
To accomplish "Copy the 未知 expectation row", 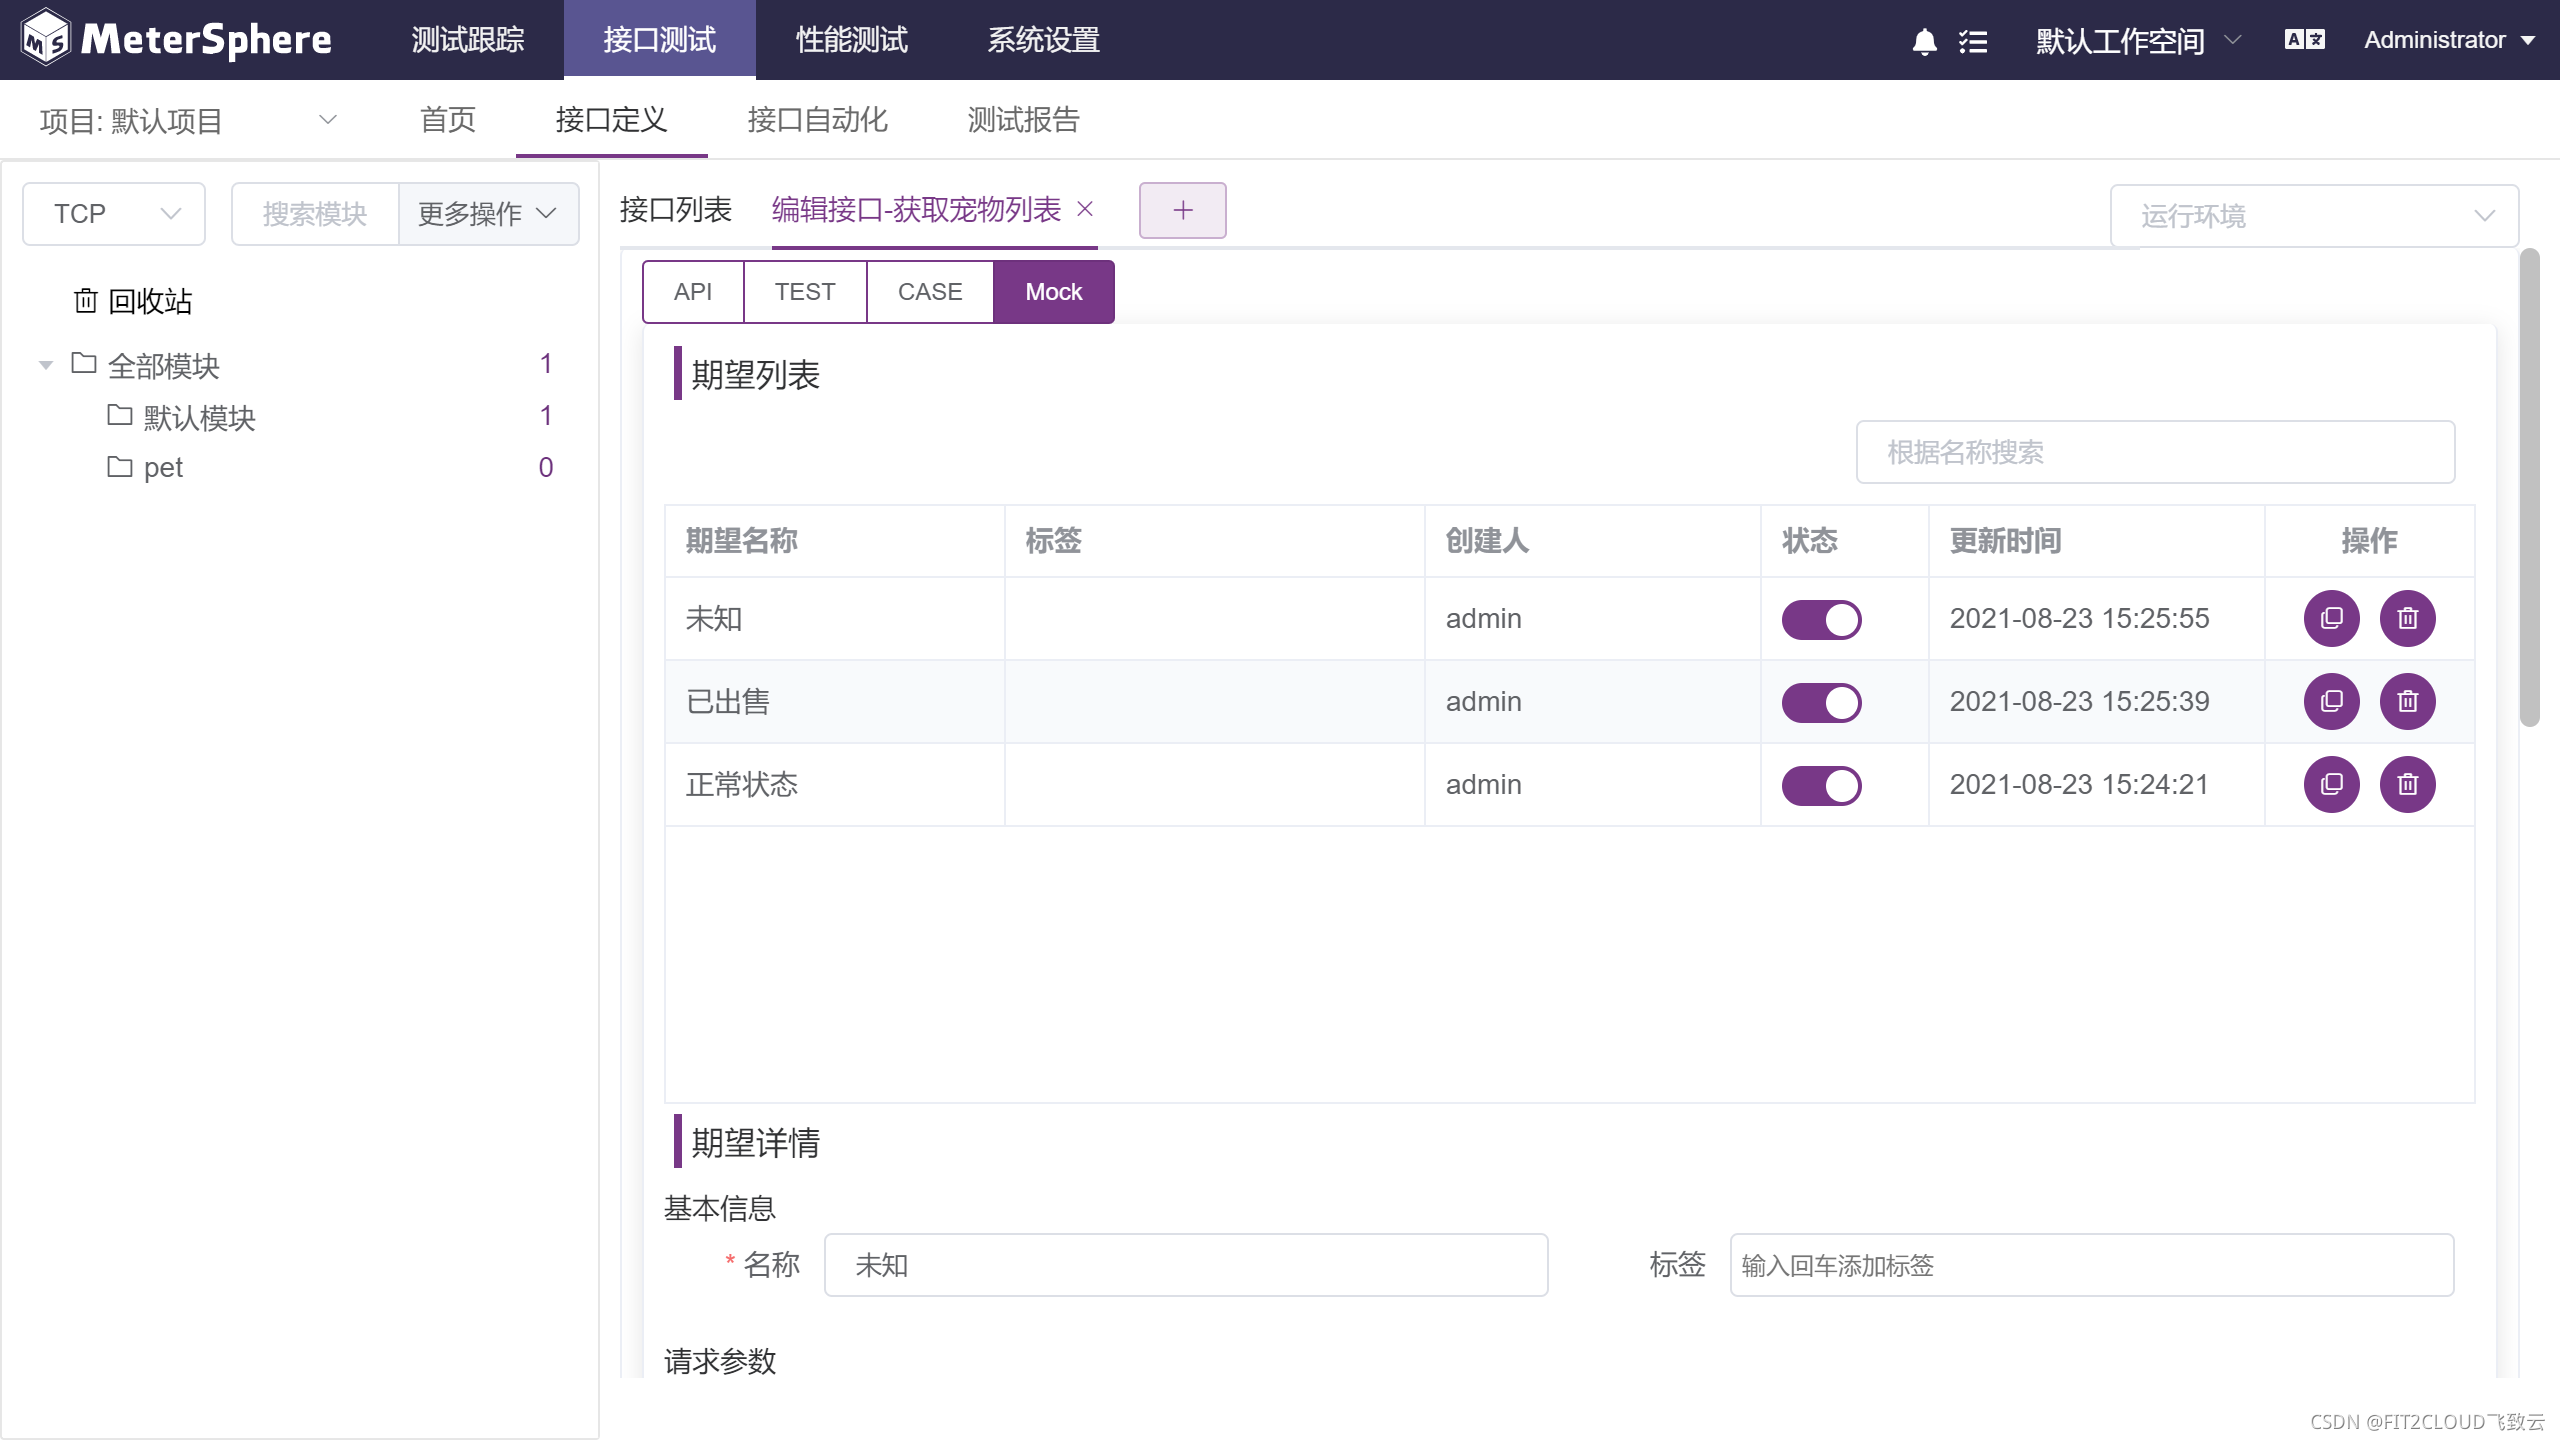I will tap(2331, 619).
